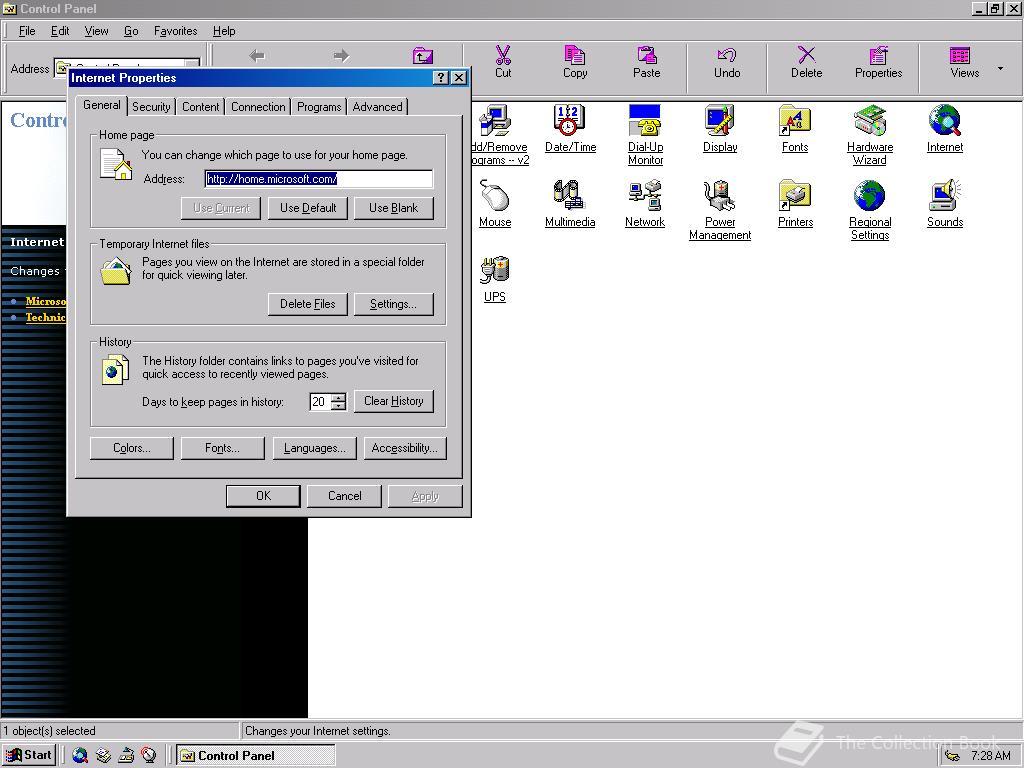This screenshot has height=768, width=1024.
Task: Click the Undo toolbar button
Action: 727,62
